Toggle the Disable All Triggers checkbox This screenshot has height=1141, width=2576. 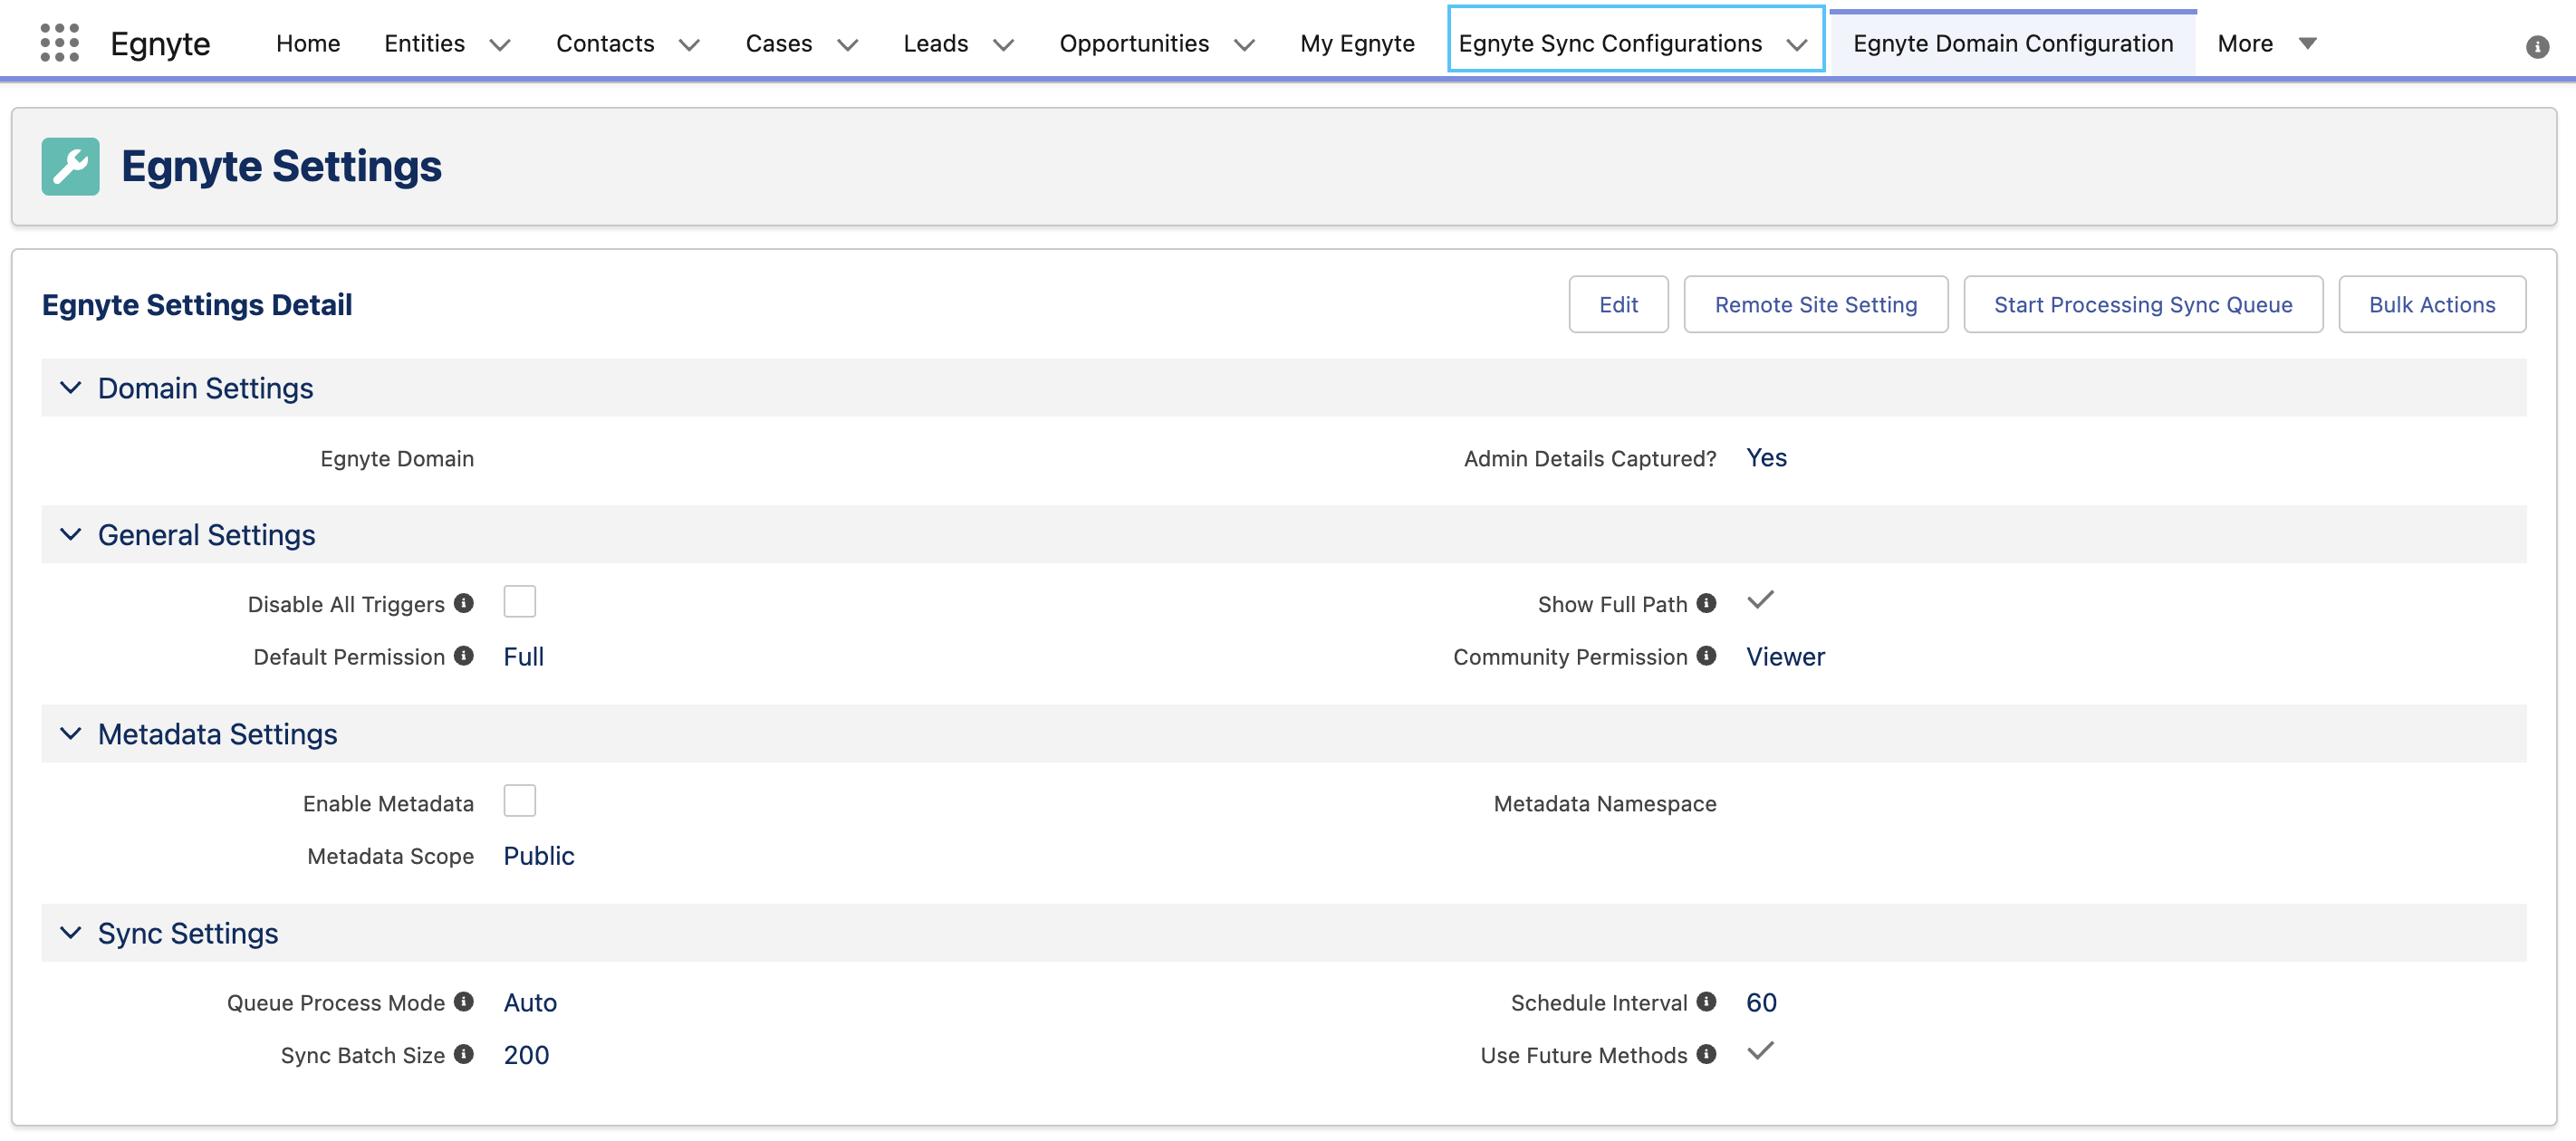pos(520,602)
